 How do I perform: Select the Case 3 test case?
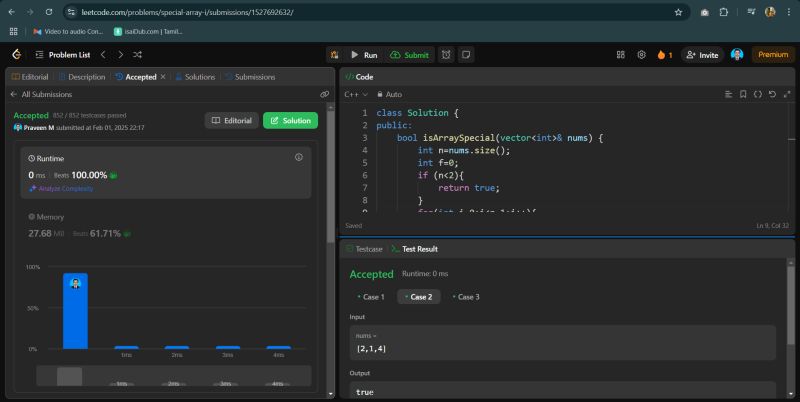pyautogui.click(x=466, y=297)
